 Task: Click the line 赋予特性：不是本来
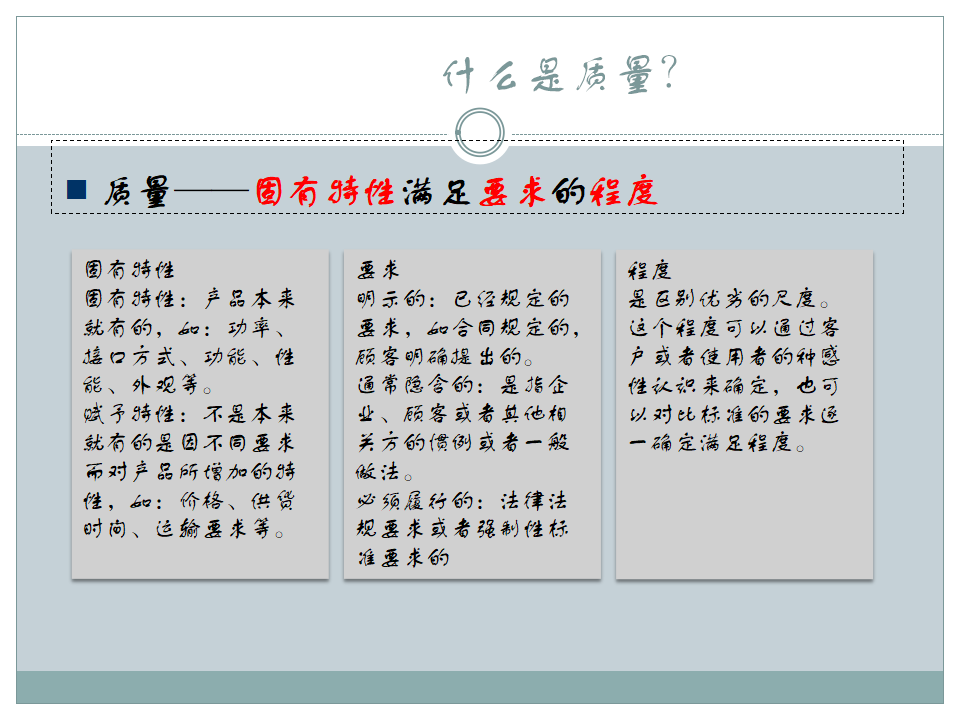point(190,414)
